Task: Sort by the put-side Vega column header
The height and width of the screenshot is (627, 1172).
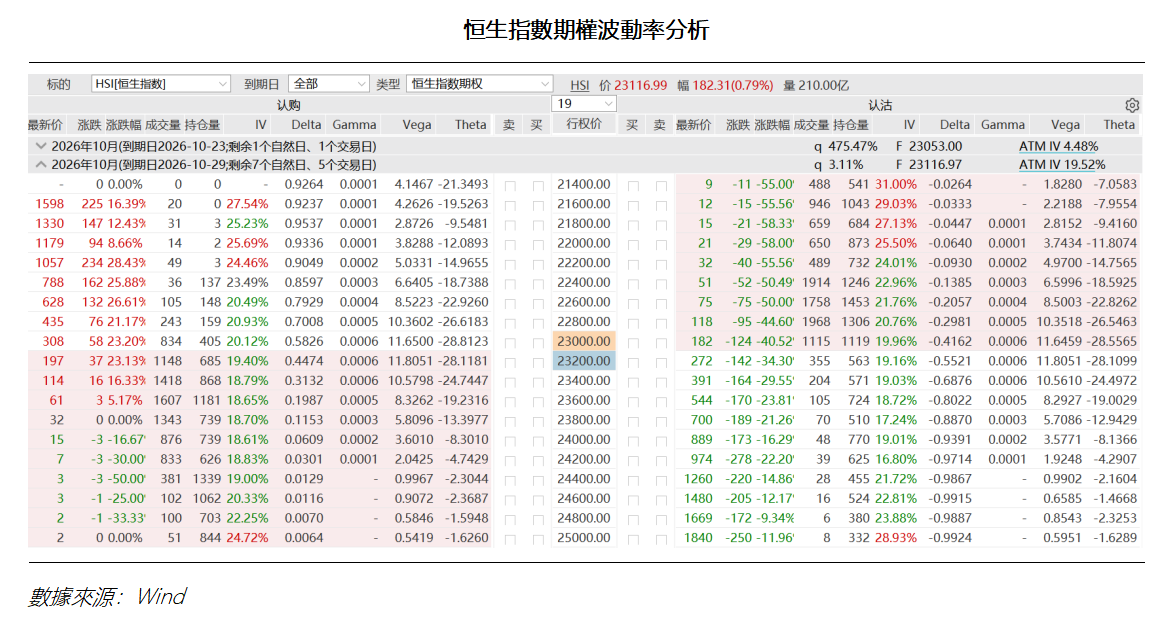Action: pos(1065,125)
